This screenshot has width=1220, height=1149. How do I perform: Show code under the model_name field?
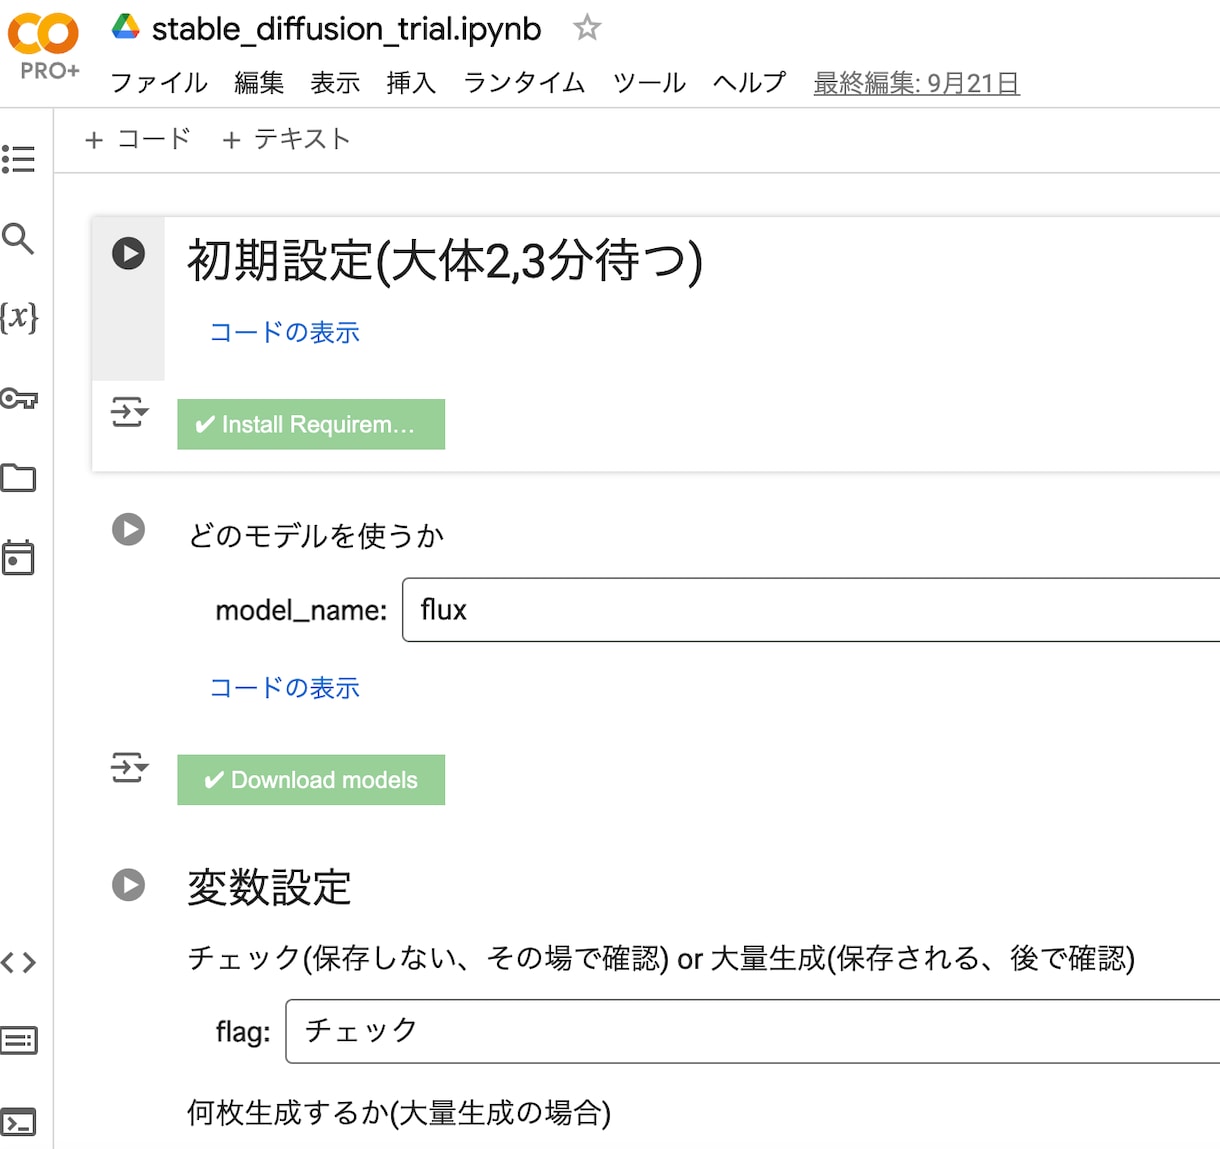284,688
